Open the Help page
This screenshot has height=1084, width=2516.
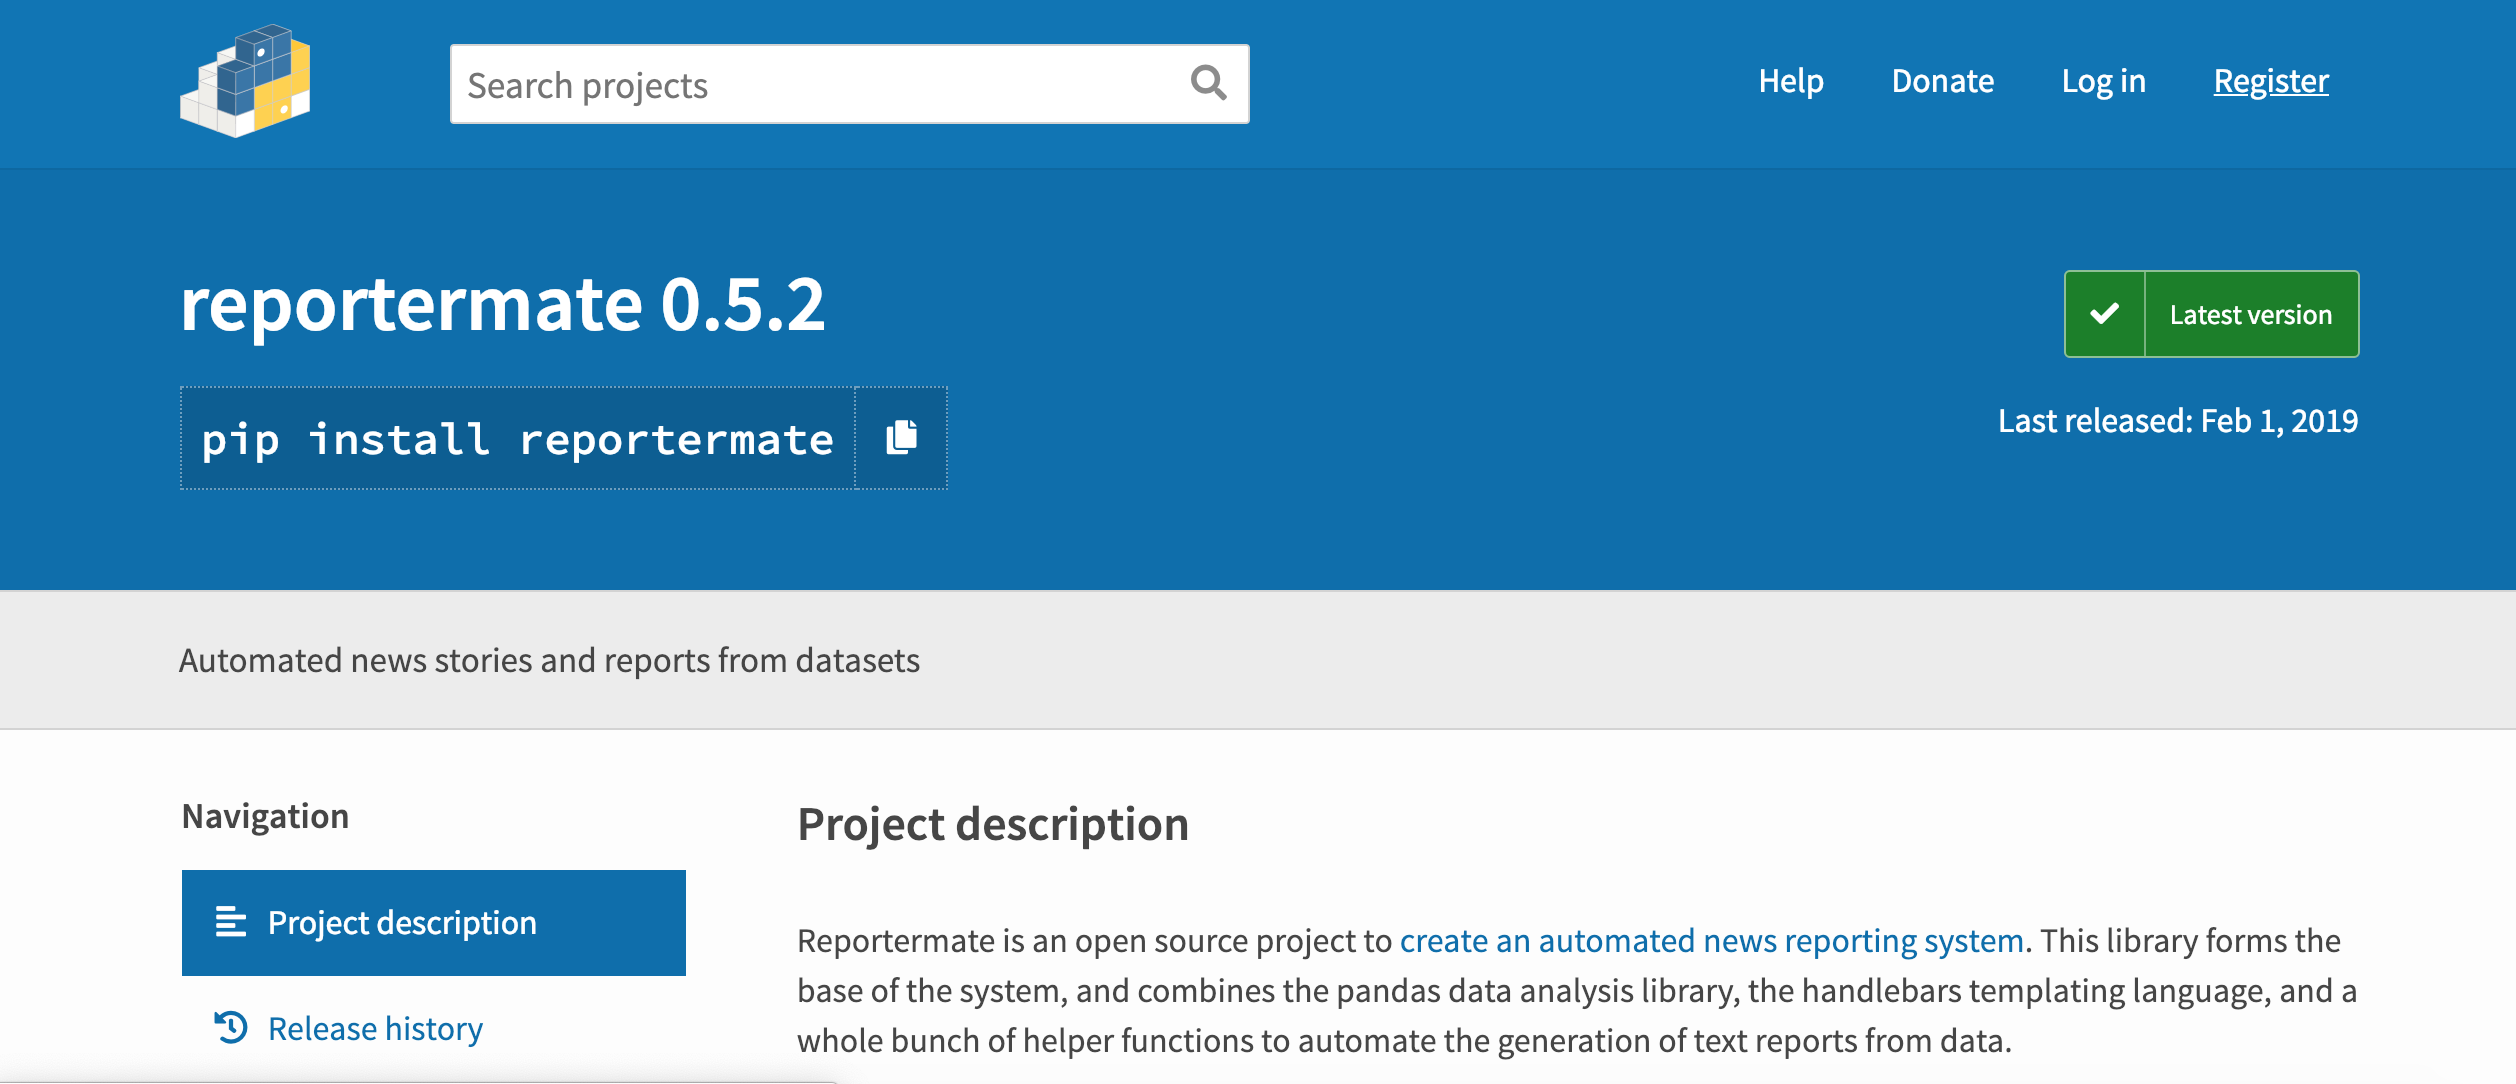click(x=1790, y=81)
